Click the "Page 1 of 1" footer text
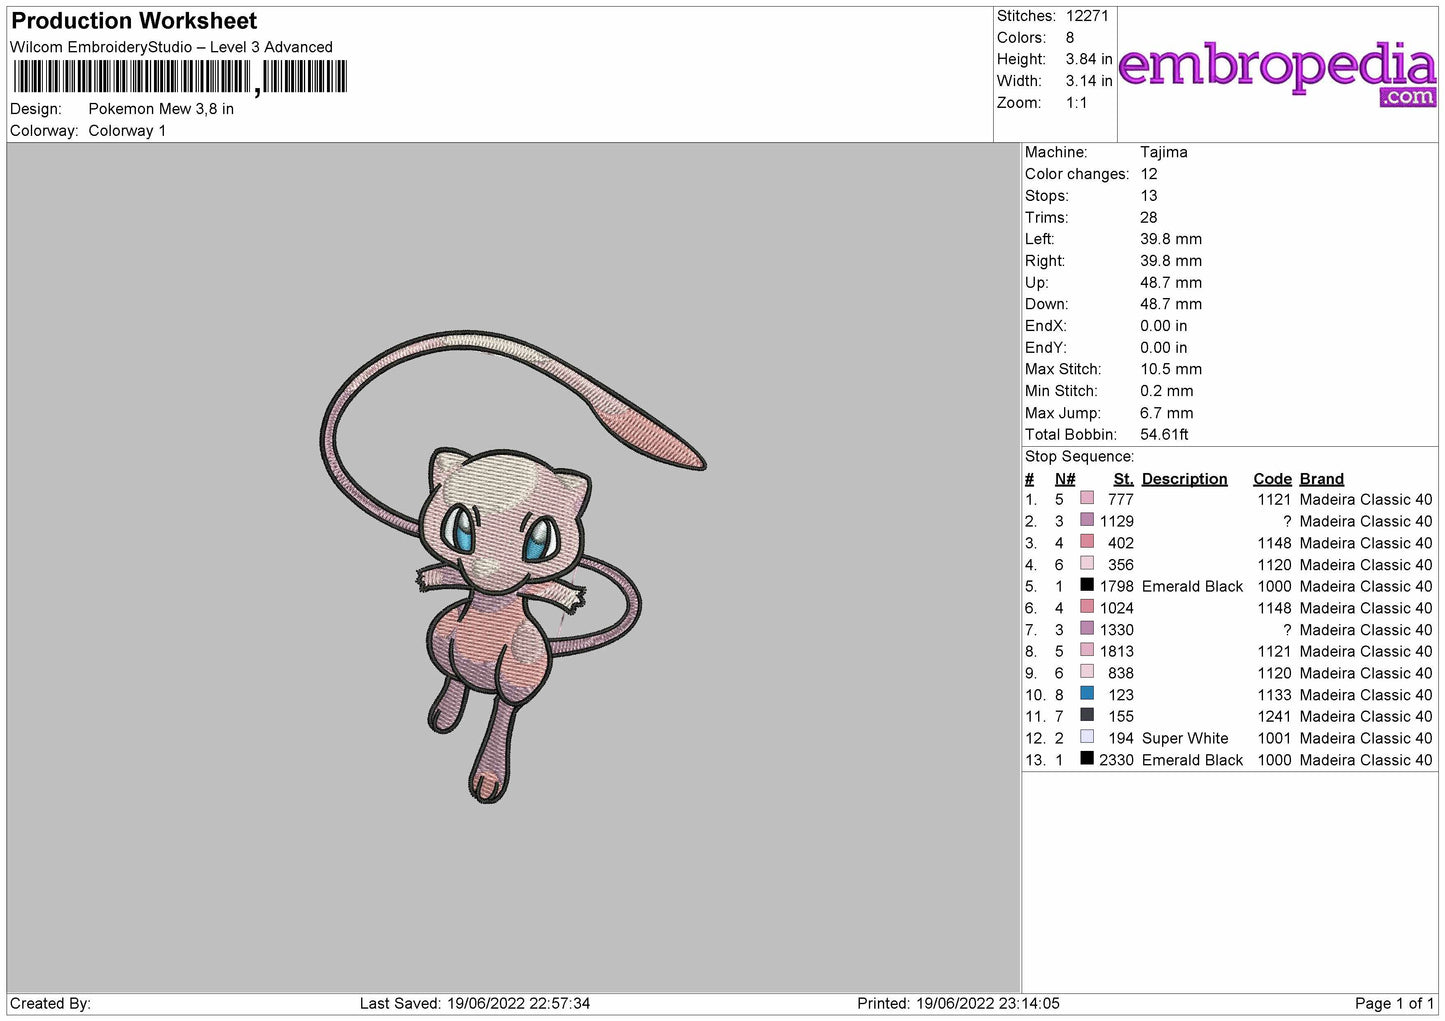The image size is (1445, 1021). pyautogui.click(x=1394, y=1004)
